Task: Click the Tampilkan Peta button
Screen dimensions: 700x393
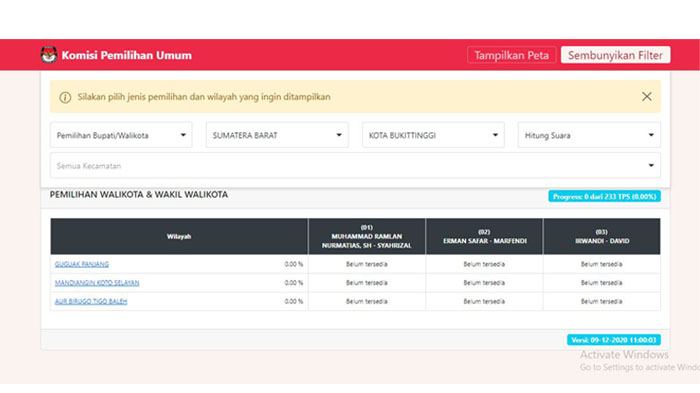Action: [x=512, y=55]
